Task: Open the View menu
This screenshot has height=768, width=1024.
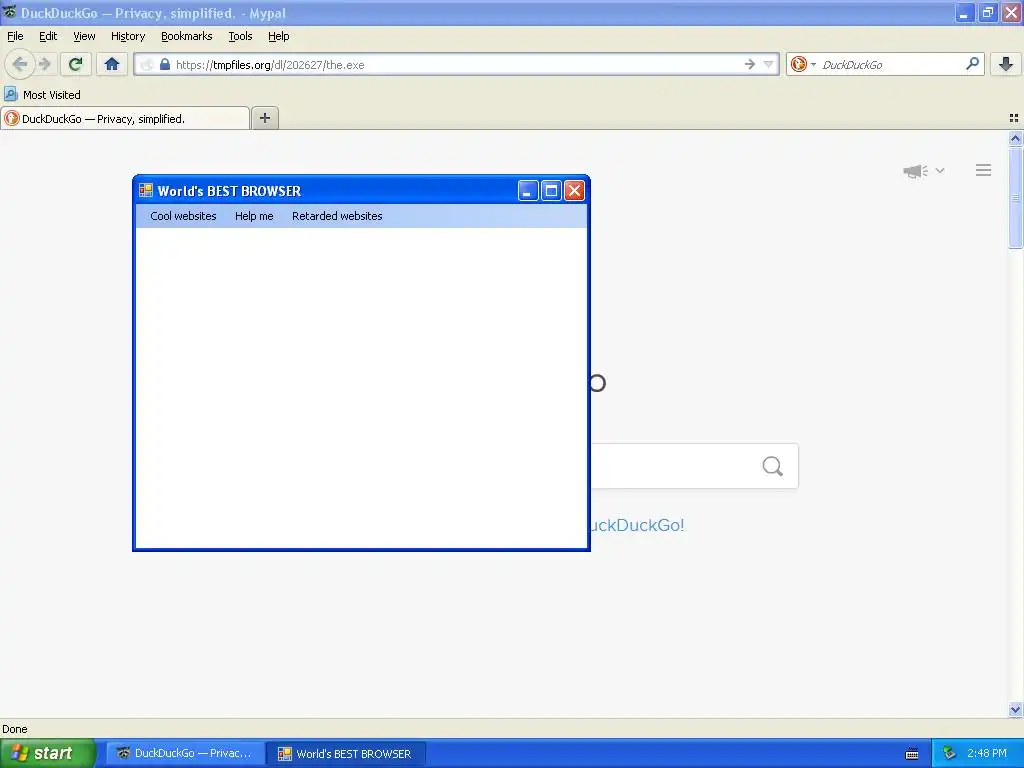Action: (84, 37)
